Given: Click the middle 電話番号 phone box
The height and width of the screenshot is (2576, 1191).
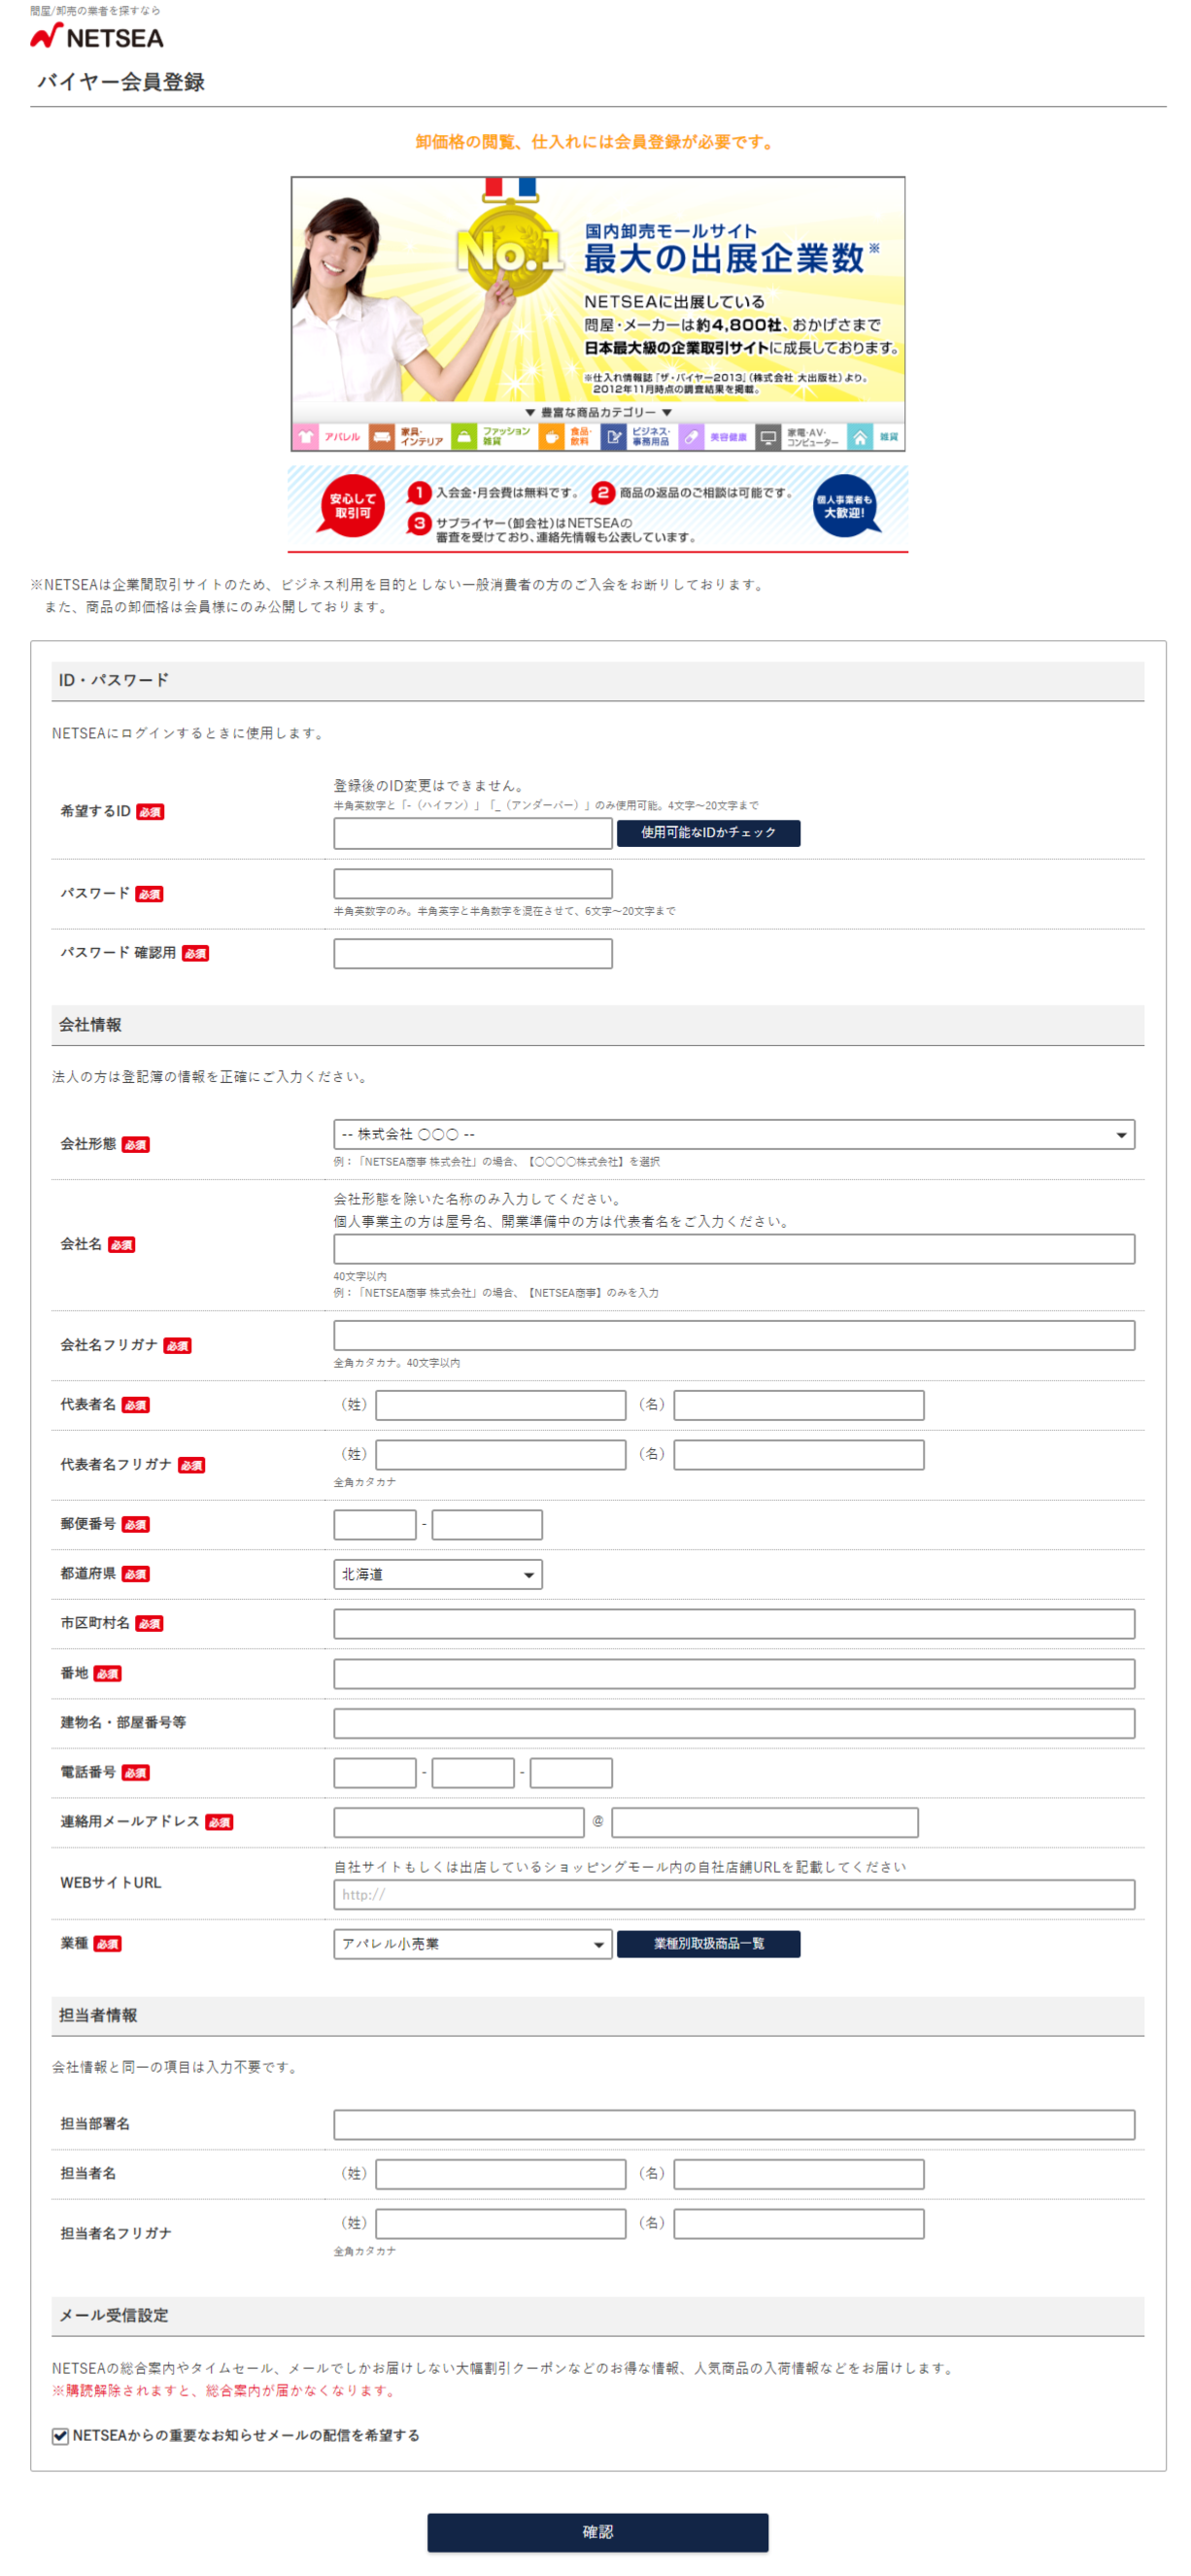Looking at the screenshot, I should click(x=472, y=1773).
